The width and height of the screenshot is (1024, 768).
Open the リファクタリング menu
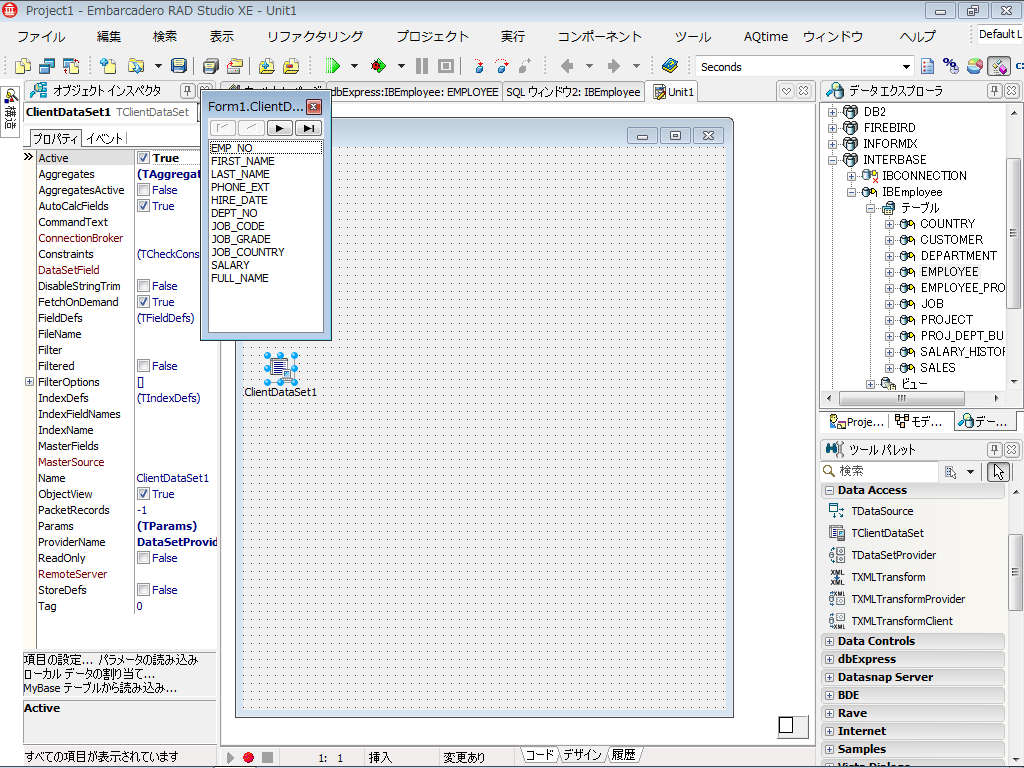(x=315, y=37)
